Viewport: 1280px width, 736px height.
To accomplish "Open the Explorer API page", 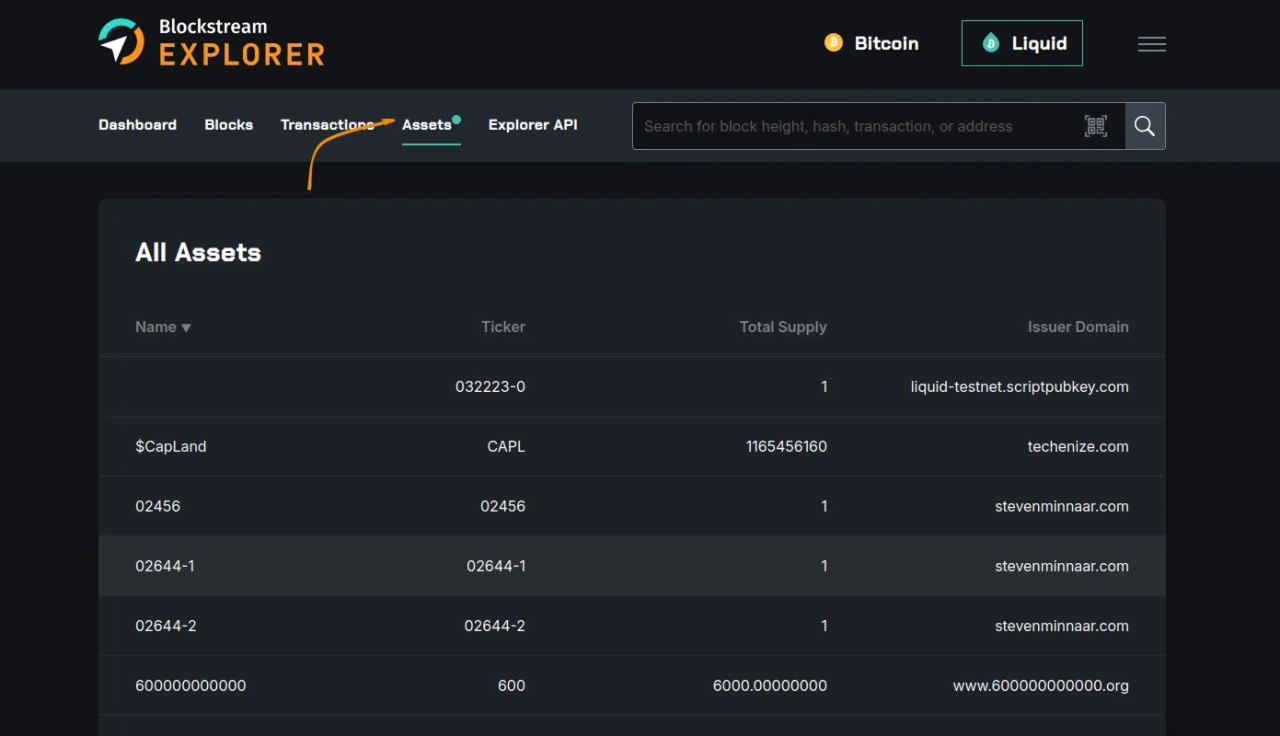I will coord(532,125).
